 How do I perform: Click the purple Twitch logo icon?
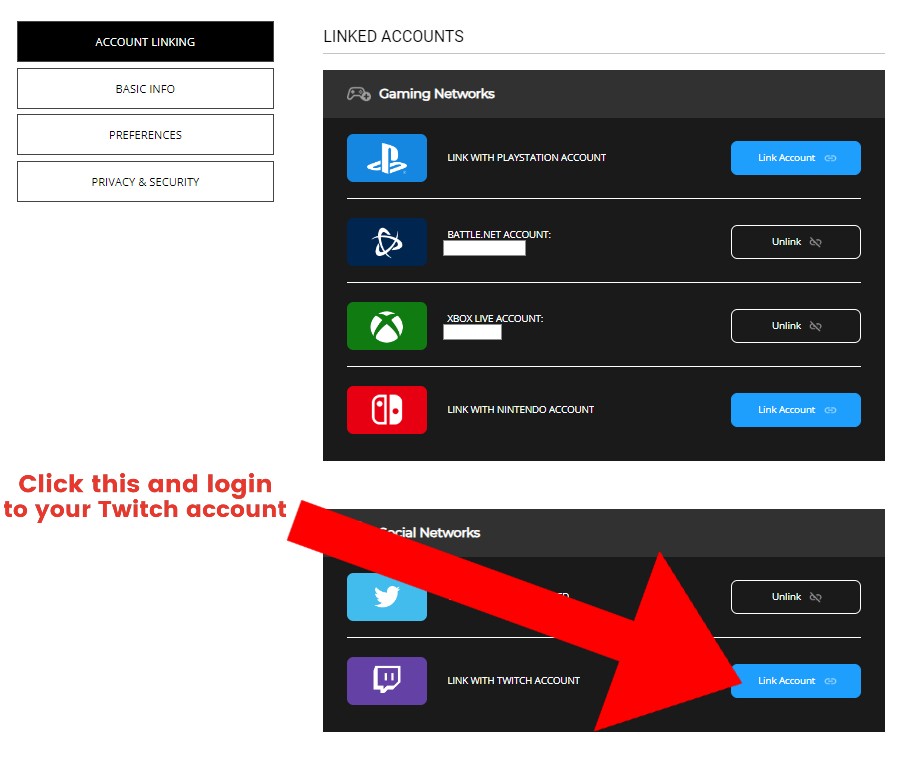[x=387, y=681]
